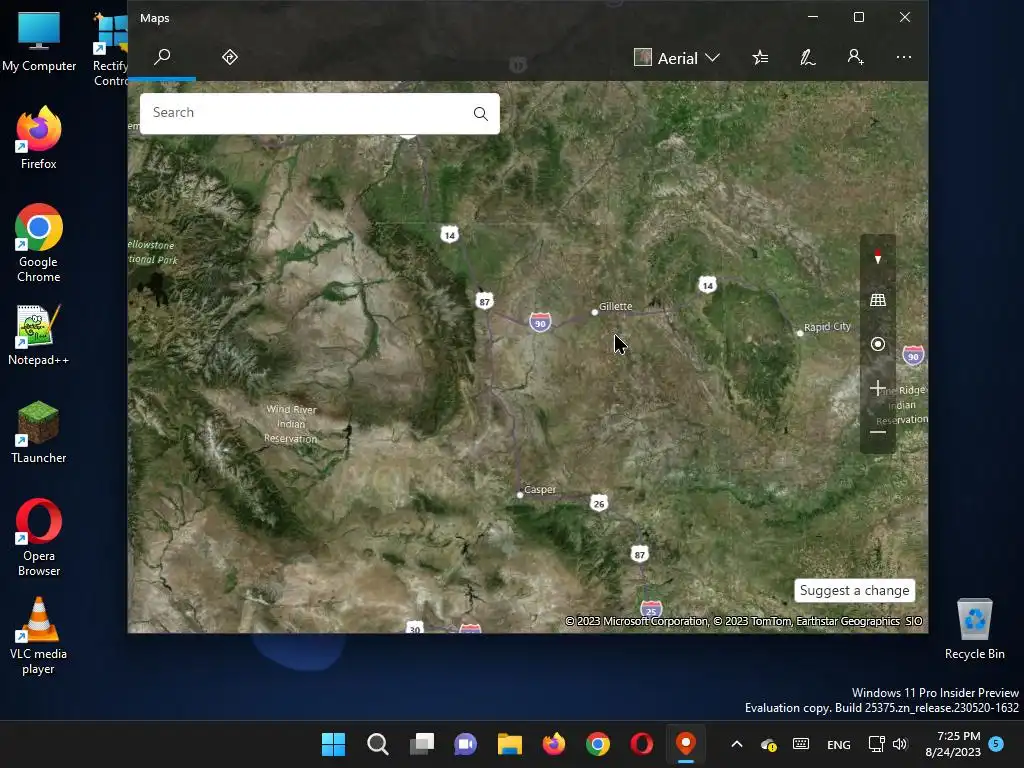This screenshot has height=768, width=1024.
Task: Click the Aerial map style thumbnail
Action: coord(643,57)
